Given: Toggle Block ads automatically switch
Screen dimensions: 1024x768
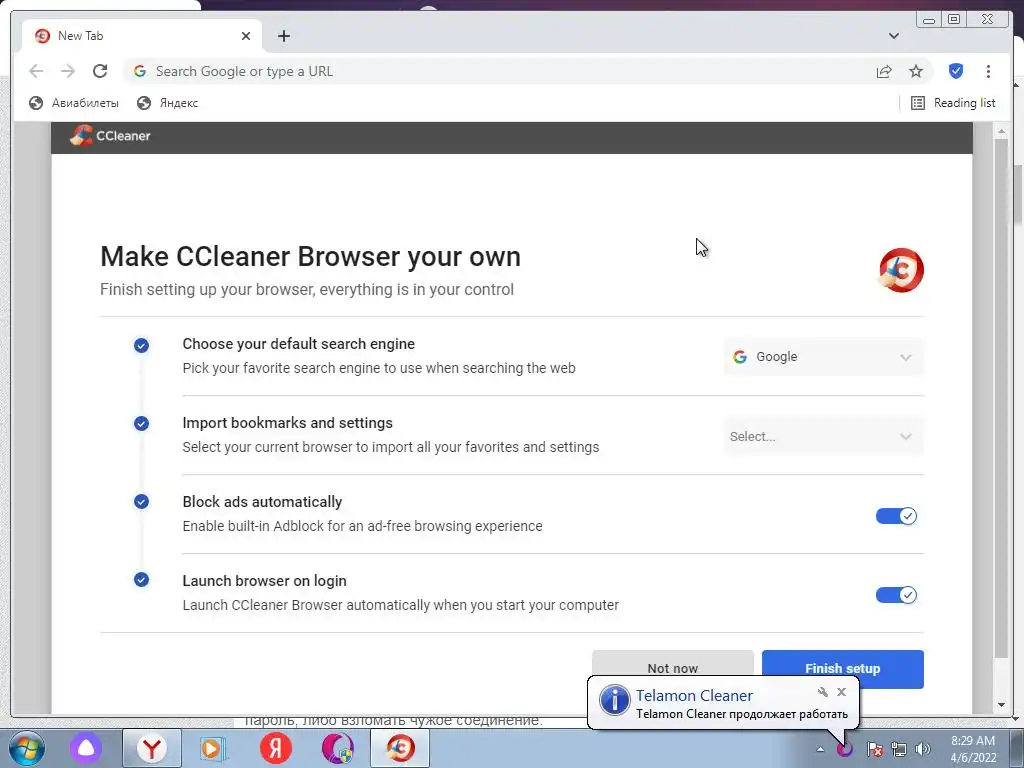Looking at the screenshot, I should (x=896, y=516).
